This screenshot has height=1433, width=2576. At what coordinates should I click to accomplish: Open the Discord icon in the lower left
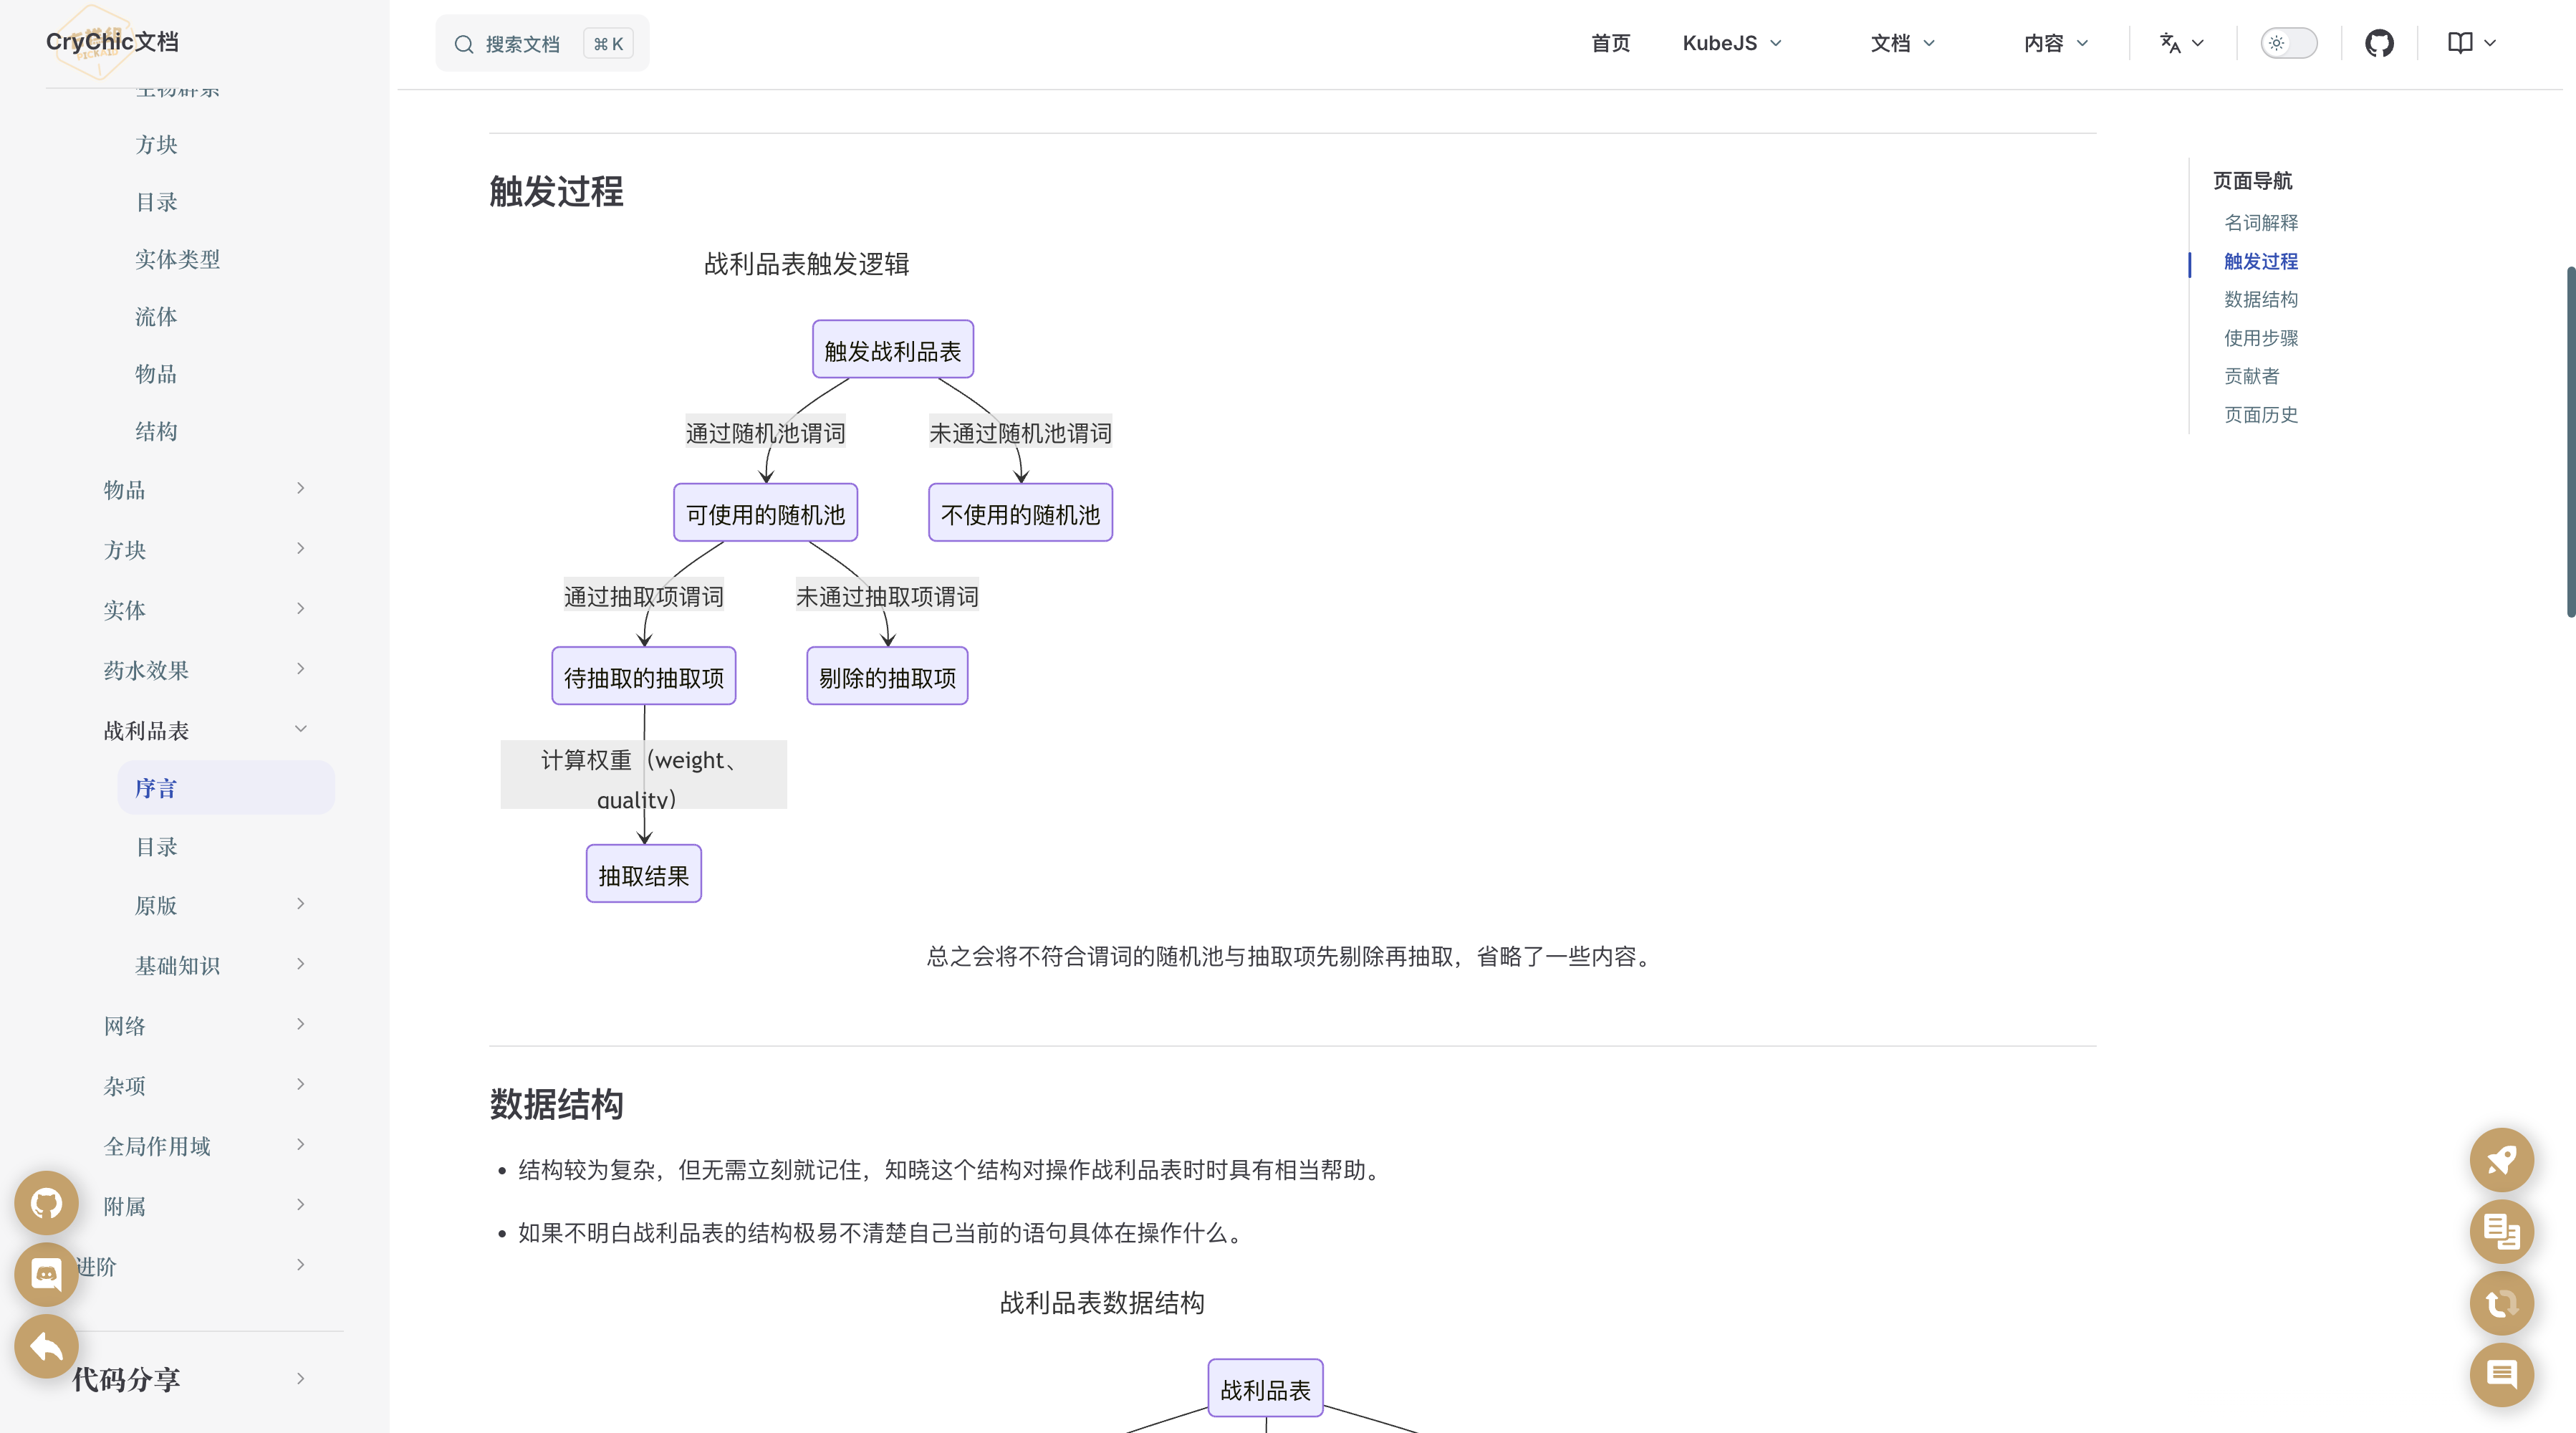pyautogui.click(x=46, y=1273)
